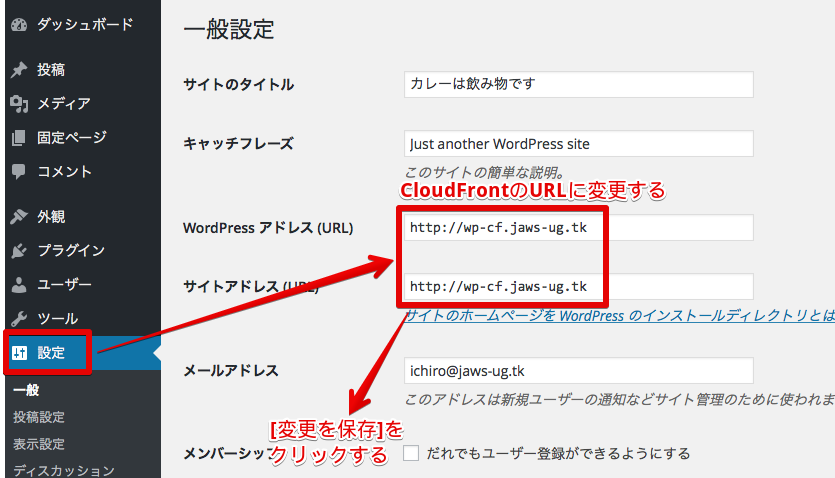Click the plug icon beside プラグイン
835x478 pixels.
[x=19, y=250]
